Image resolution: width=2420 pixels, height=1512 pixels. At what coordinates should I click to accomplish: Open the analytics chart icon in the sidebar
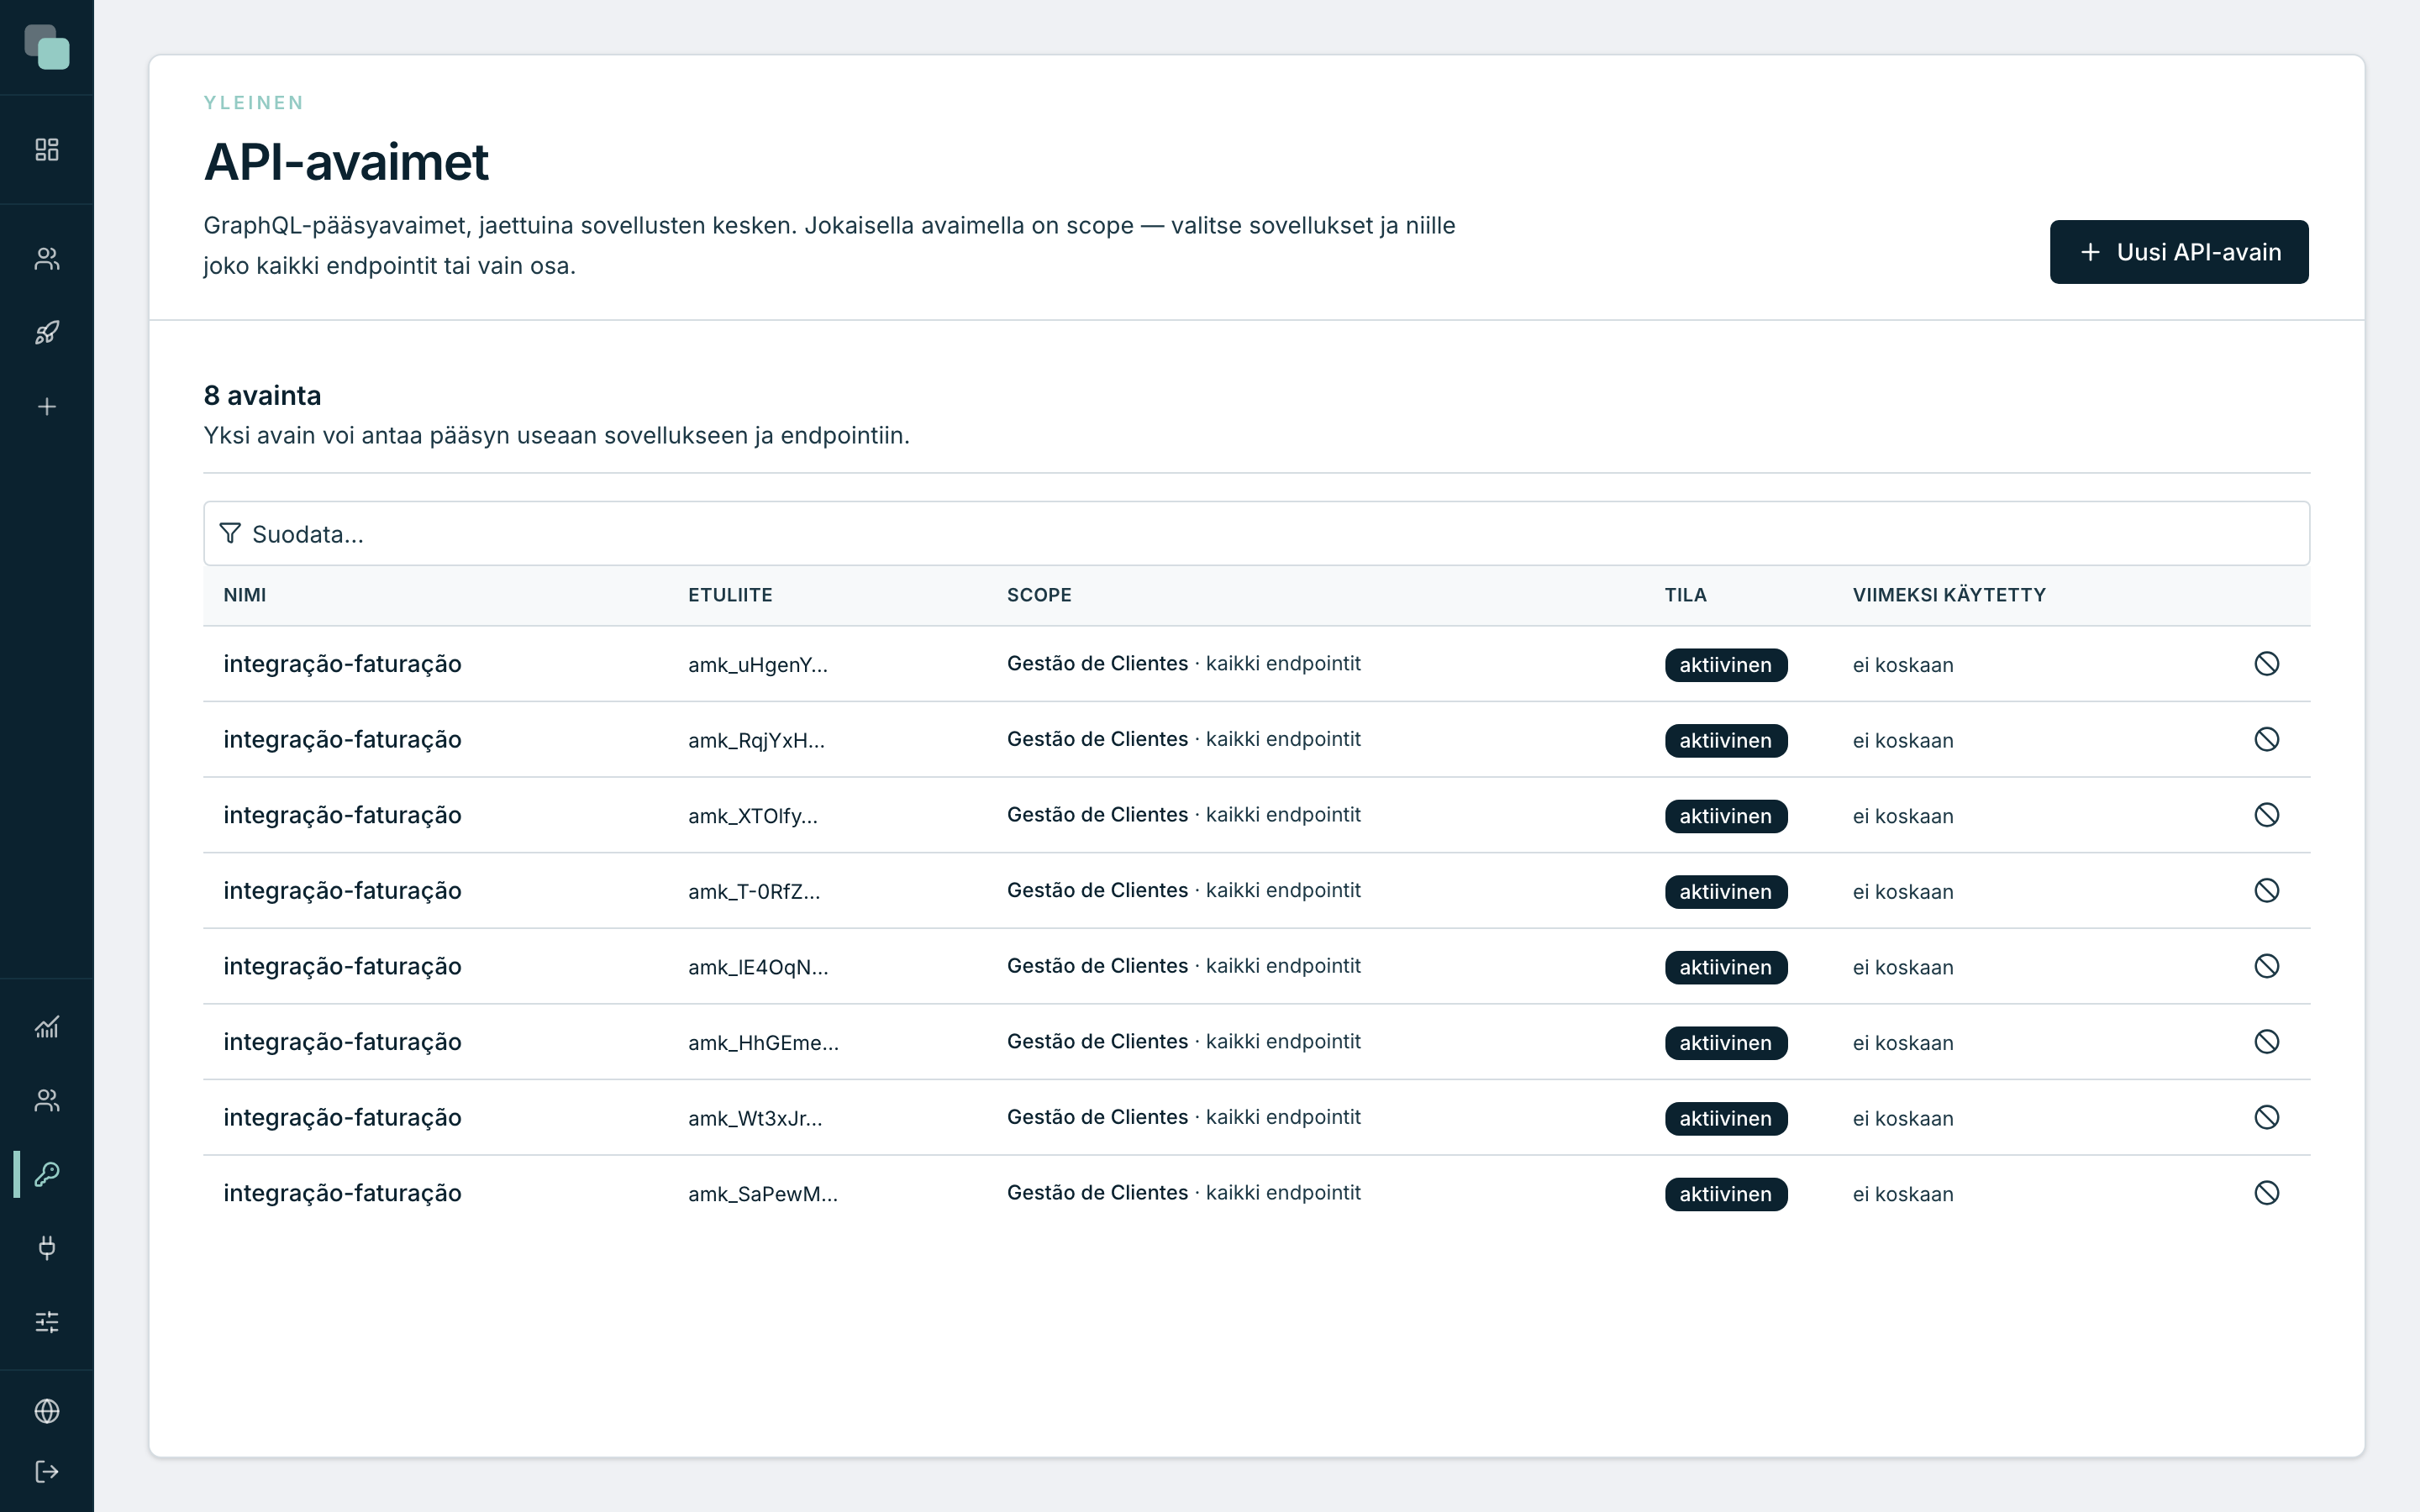[x=47, y=1027]
